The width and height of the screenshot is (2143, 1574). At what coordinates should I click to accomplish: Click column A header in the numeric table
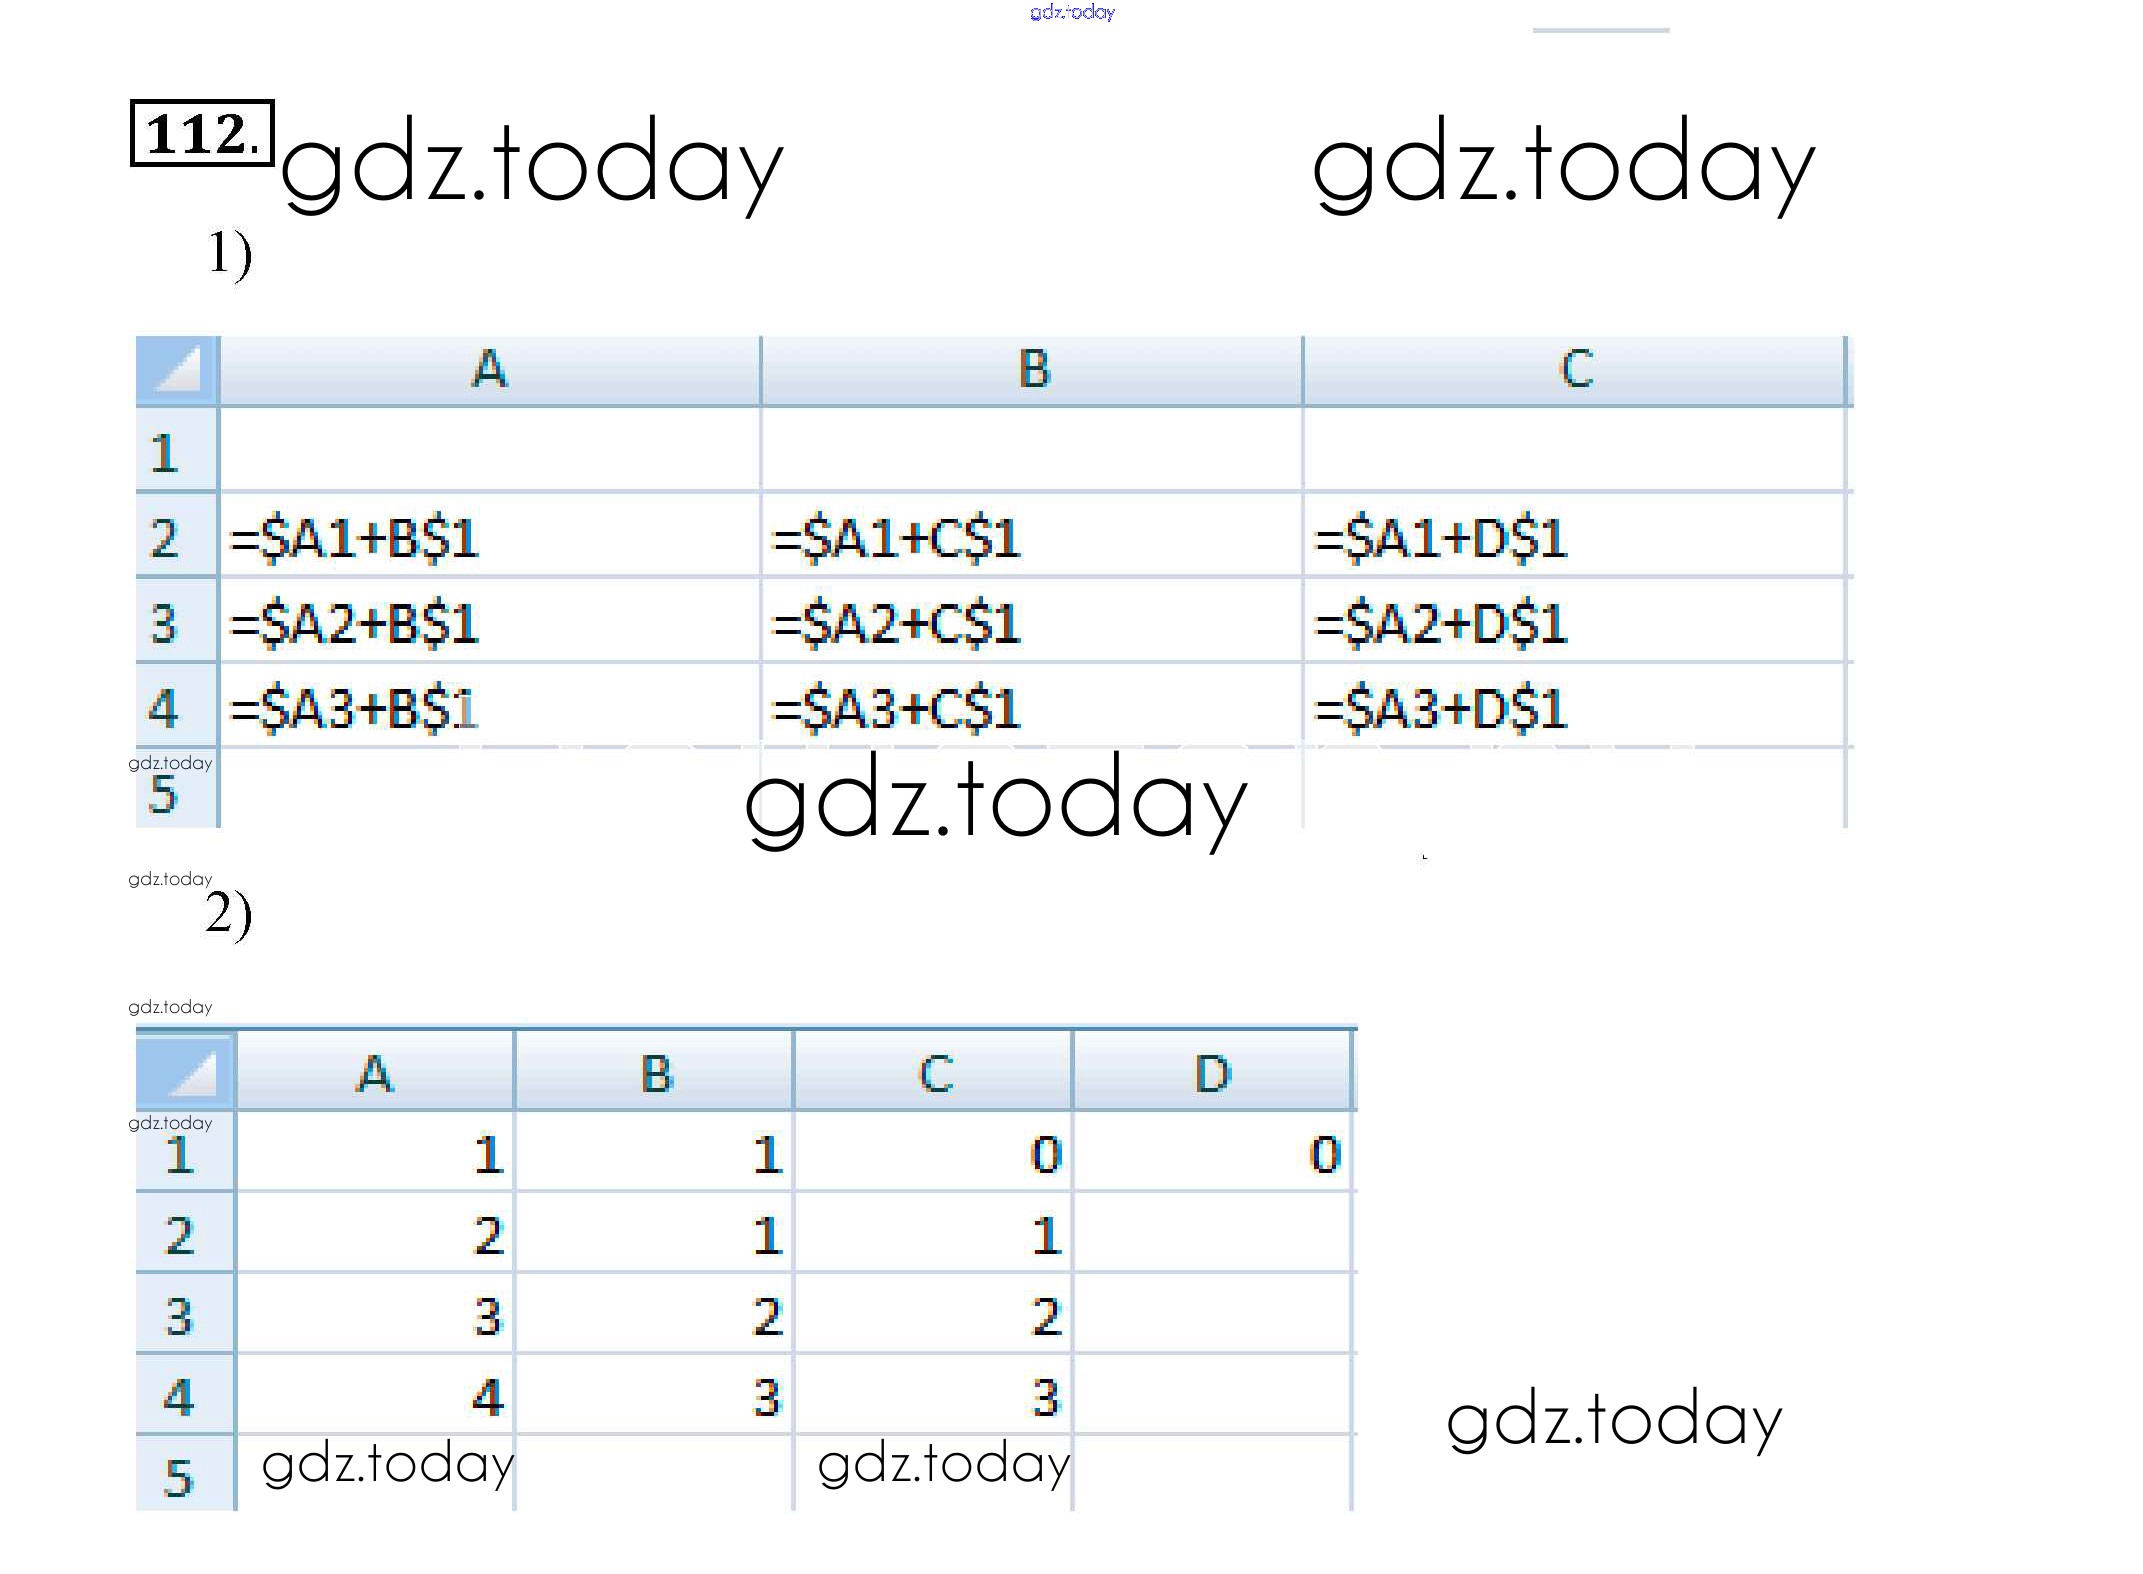point(375,1073)
